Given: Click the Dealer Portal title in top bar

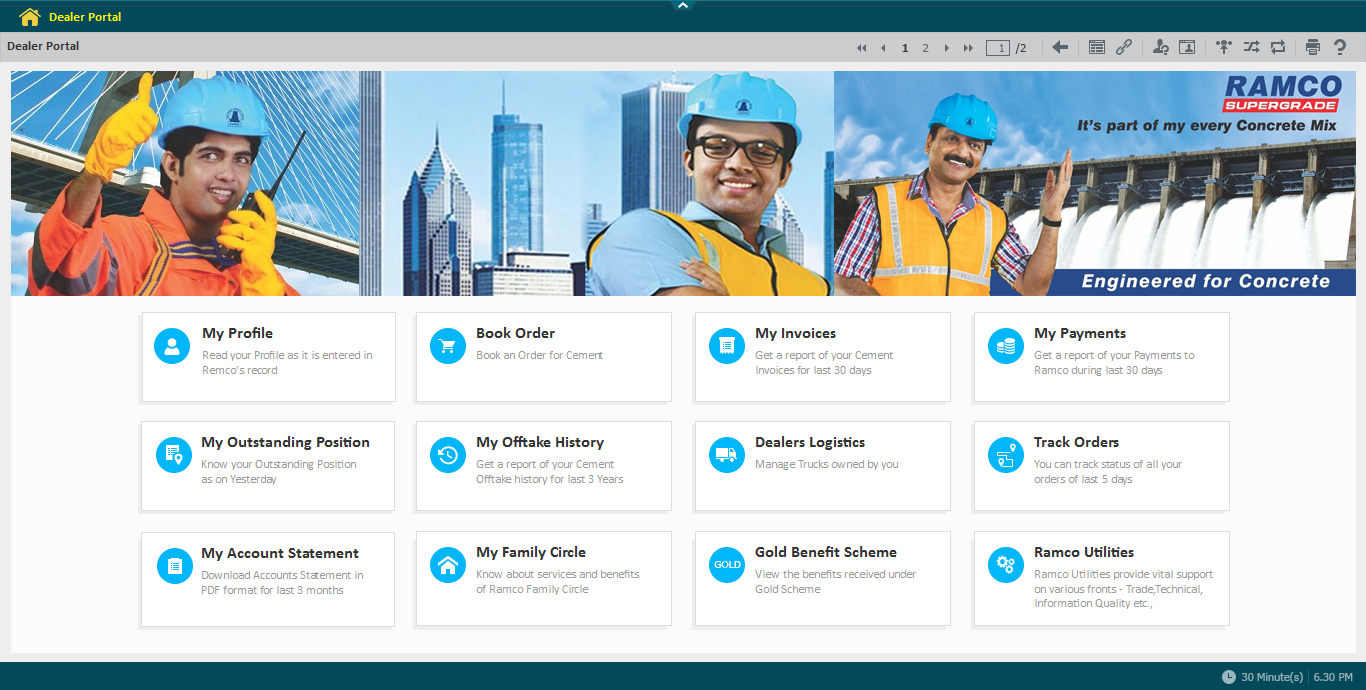Looking at the screenshot, I should click(85, 17).
